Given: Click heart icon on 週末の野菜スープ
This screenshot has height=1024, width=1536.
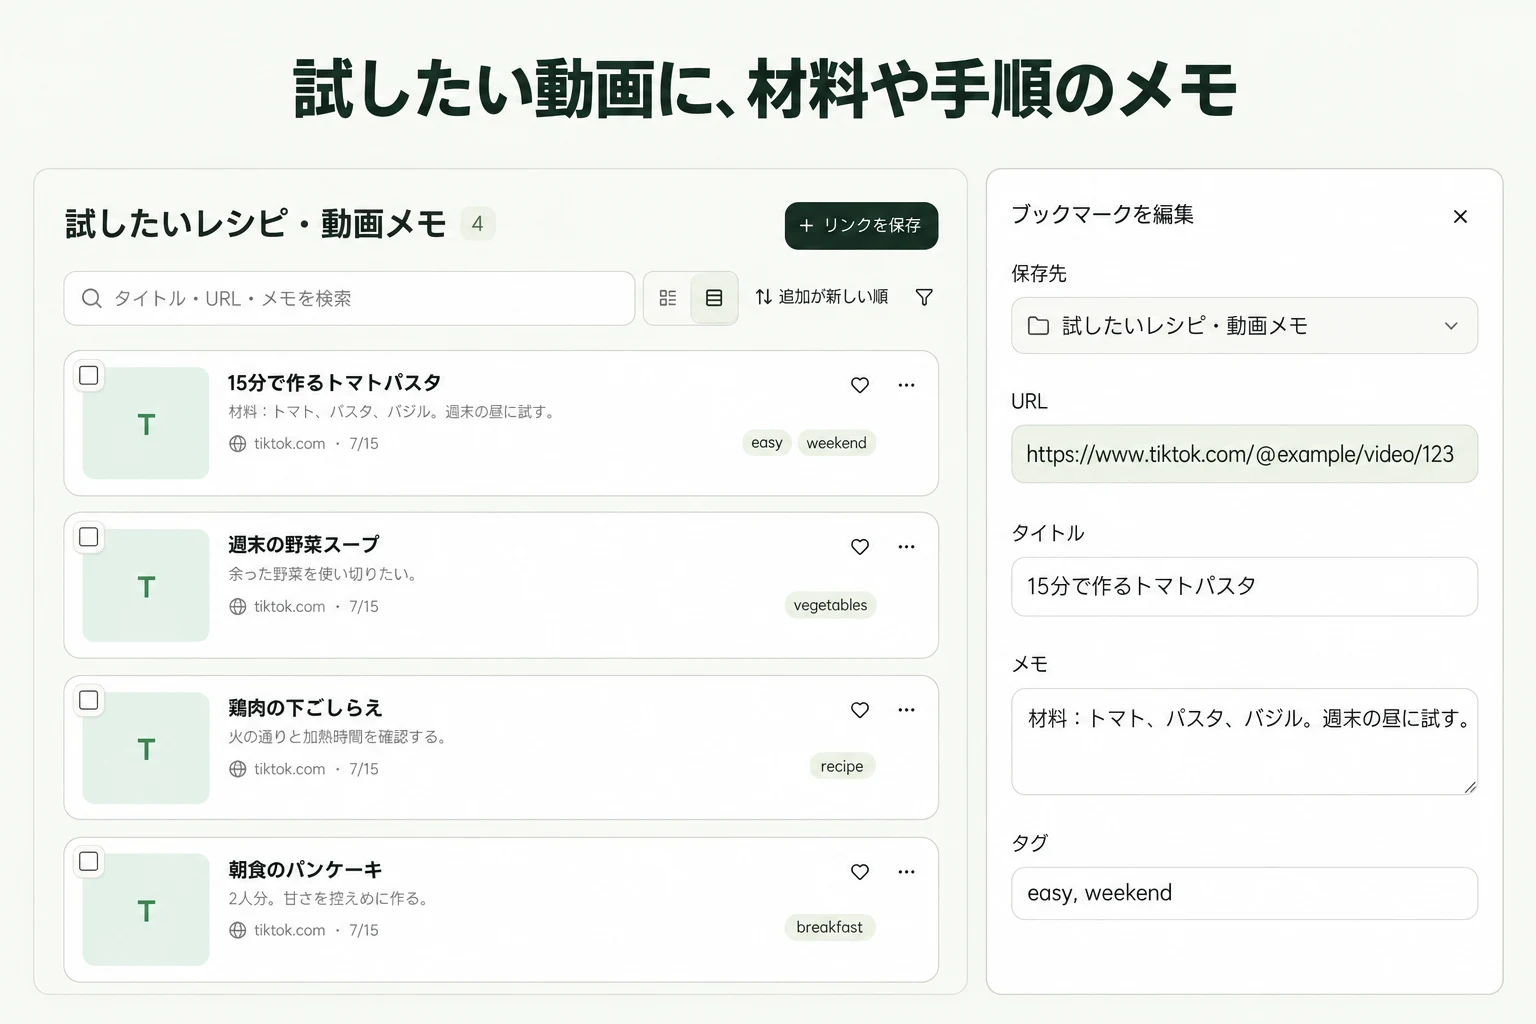Looking at the screenshot, I should point(860,547).
